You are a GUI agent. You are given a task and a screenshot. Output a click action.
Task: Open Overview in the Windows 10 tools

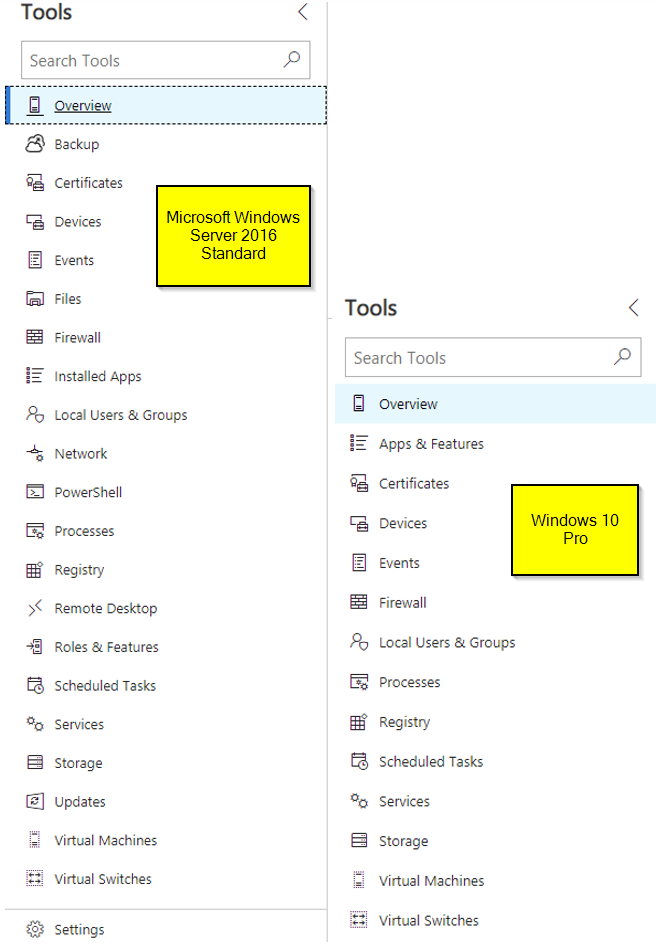click(x=408, y=404)
